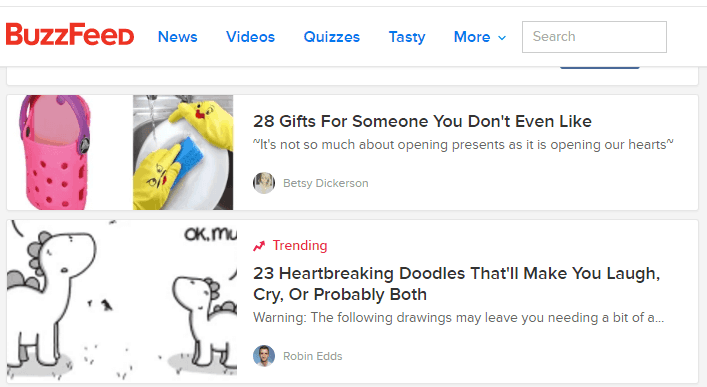Click Robin Edds author name
This screenshot has width=707, height=387.
pos(312,356)
